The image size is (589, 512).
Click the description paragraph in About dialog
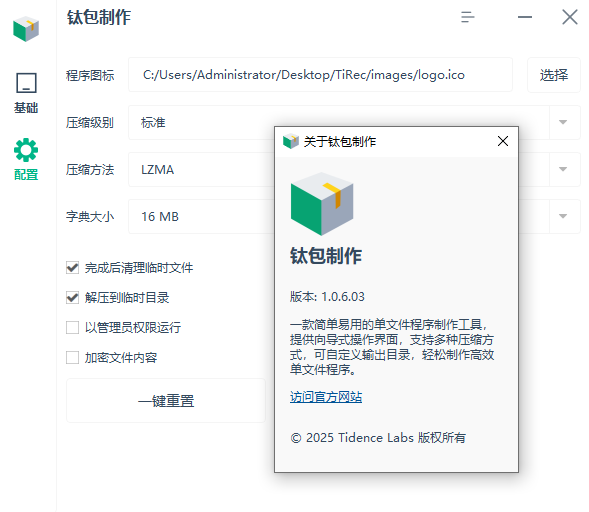[392, 347]
